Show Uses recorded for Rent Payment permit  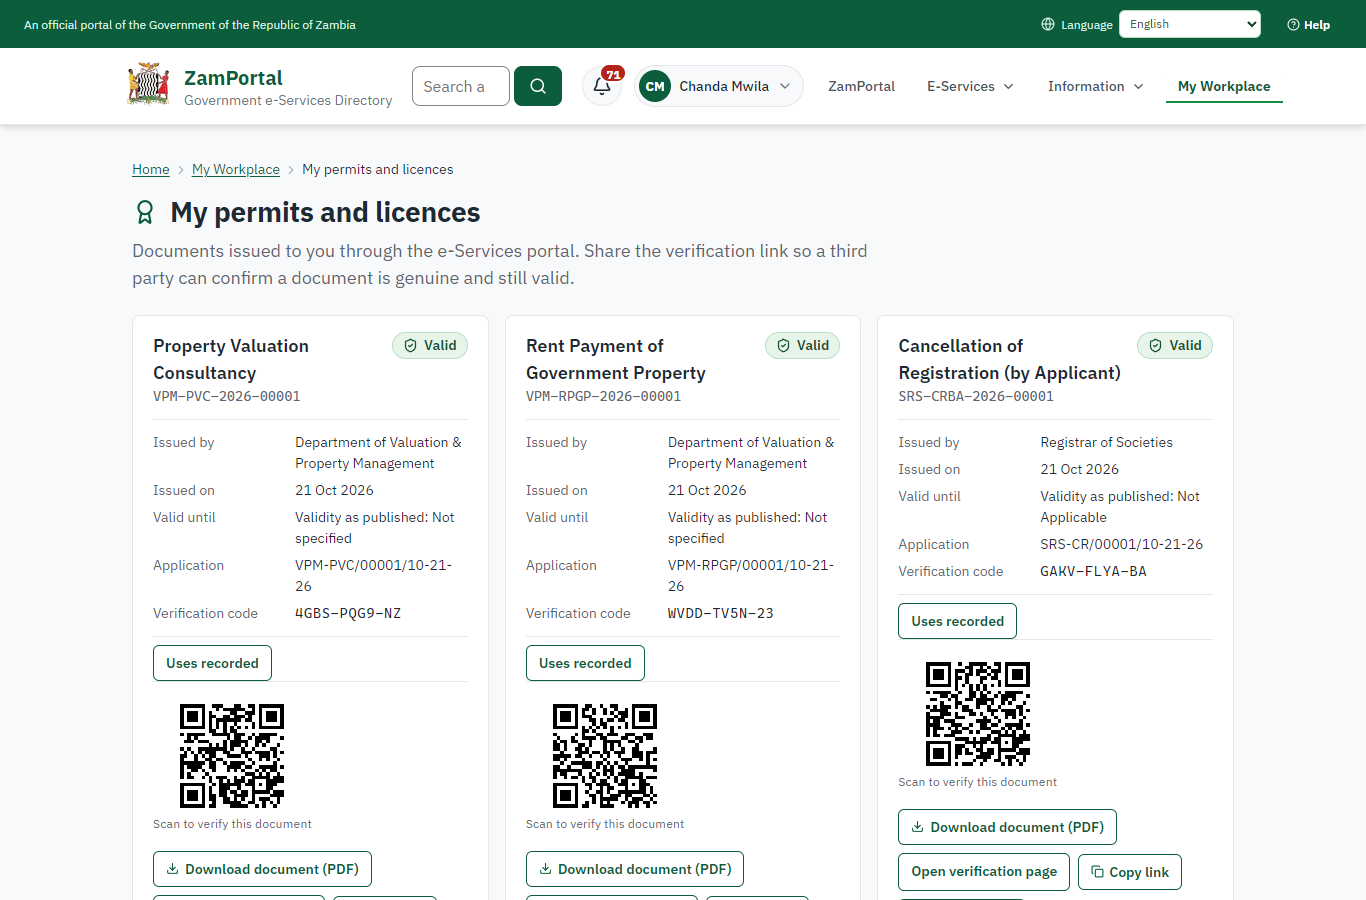point(585,663)
